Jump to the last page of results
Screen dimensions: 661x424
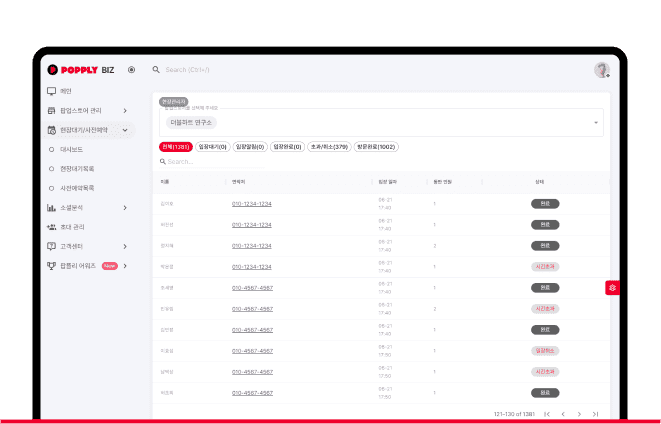point(595,414)
